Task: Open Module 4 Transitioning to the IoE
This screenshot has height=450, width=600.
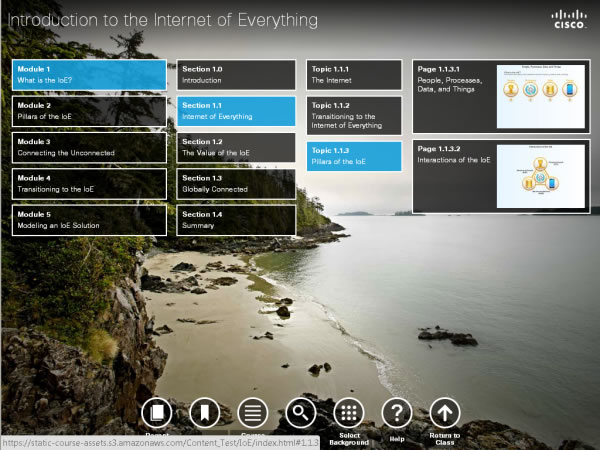Action: pos(89,184)
